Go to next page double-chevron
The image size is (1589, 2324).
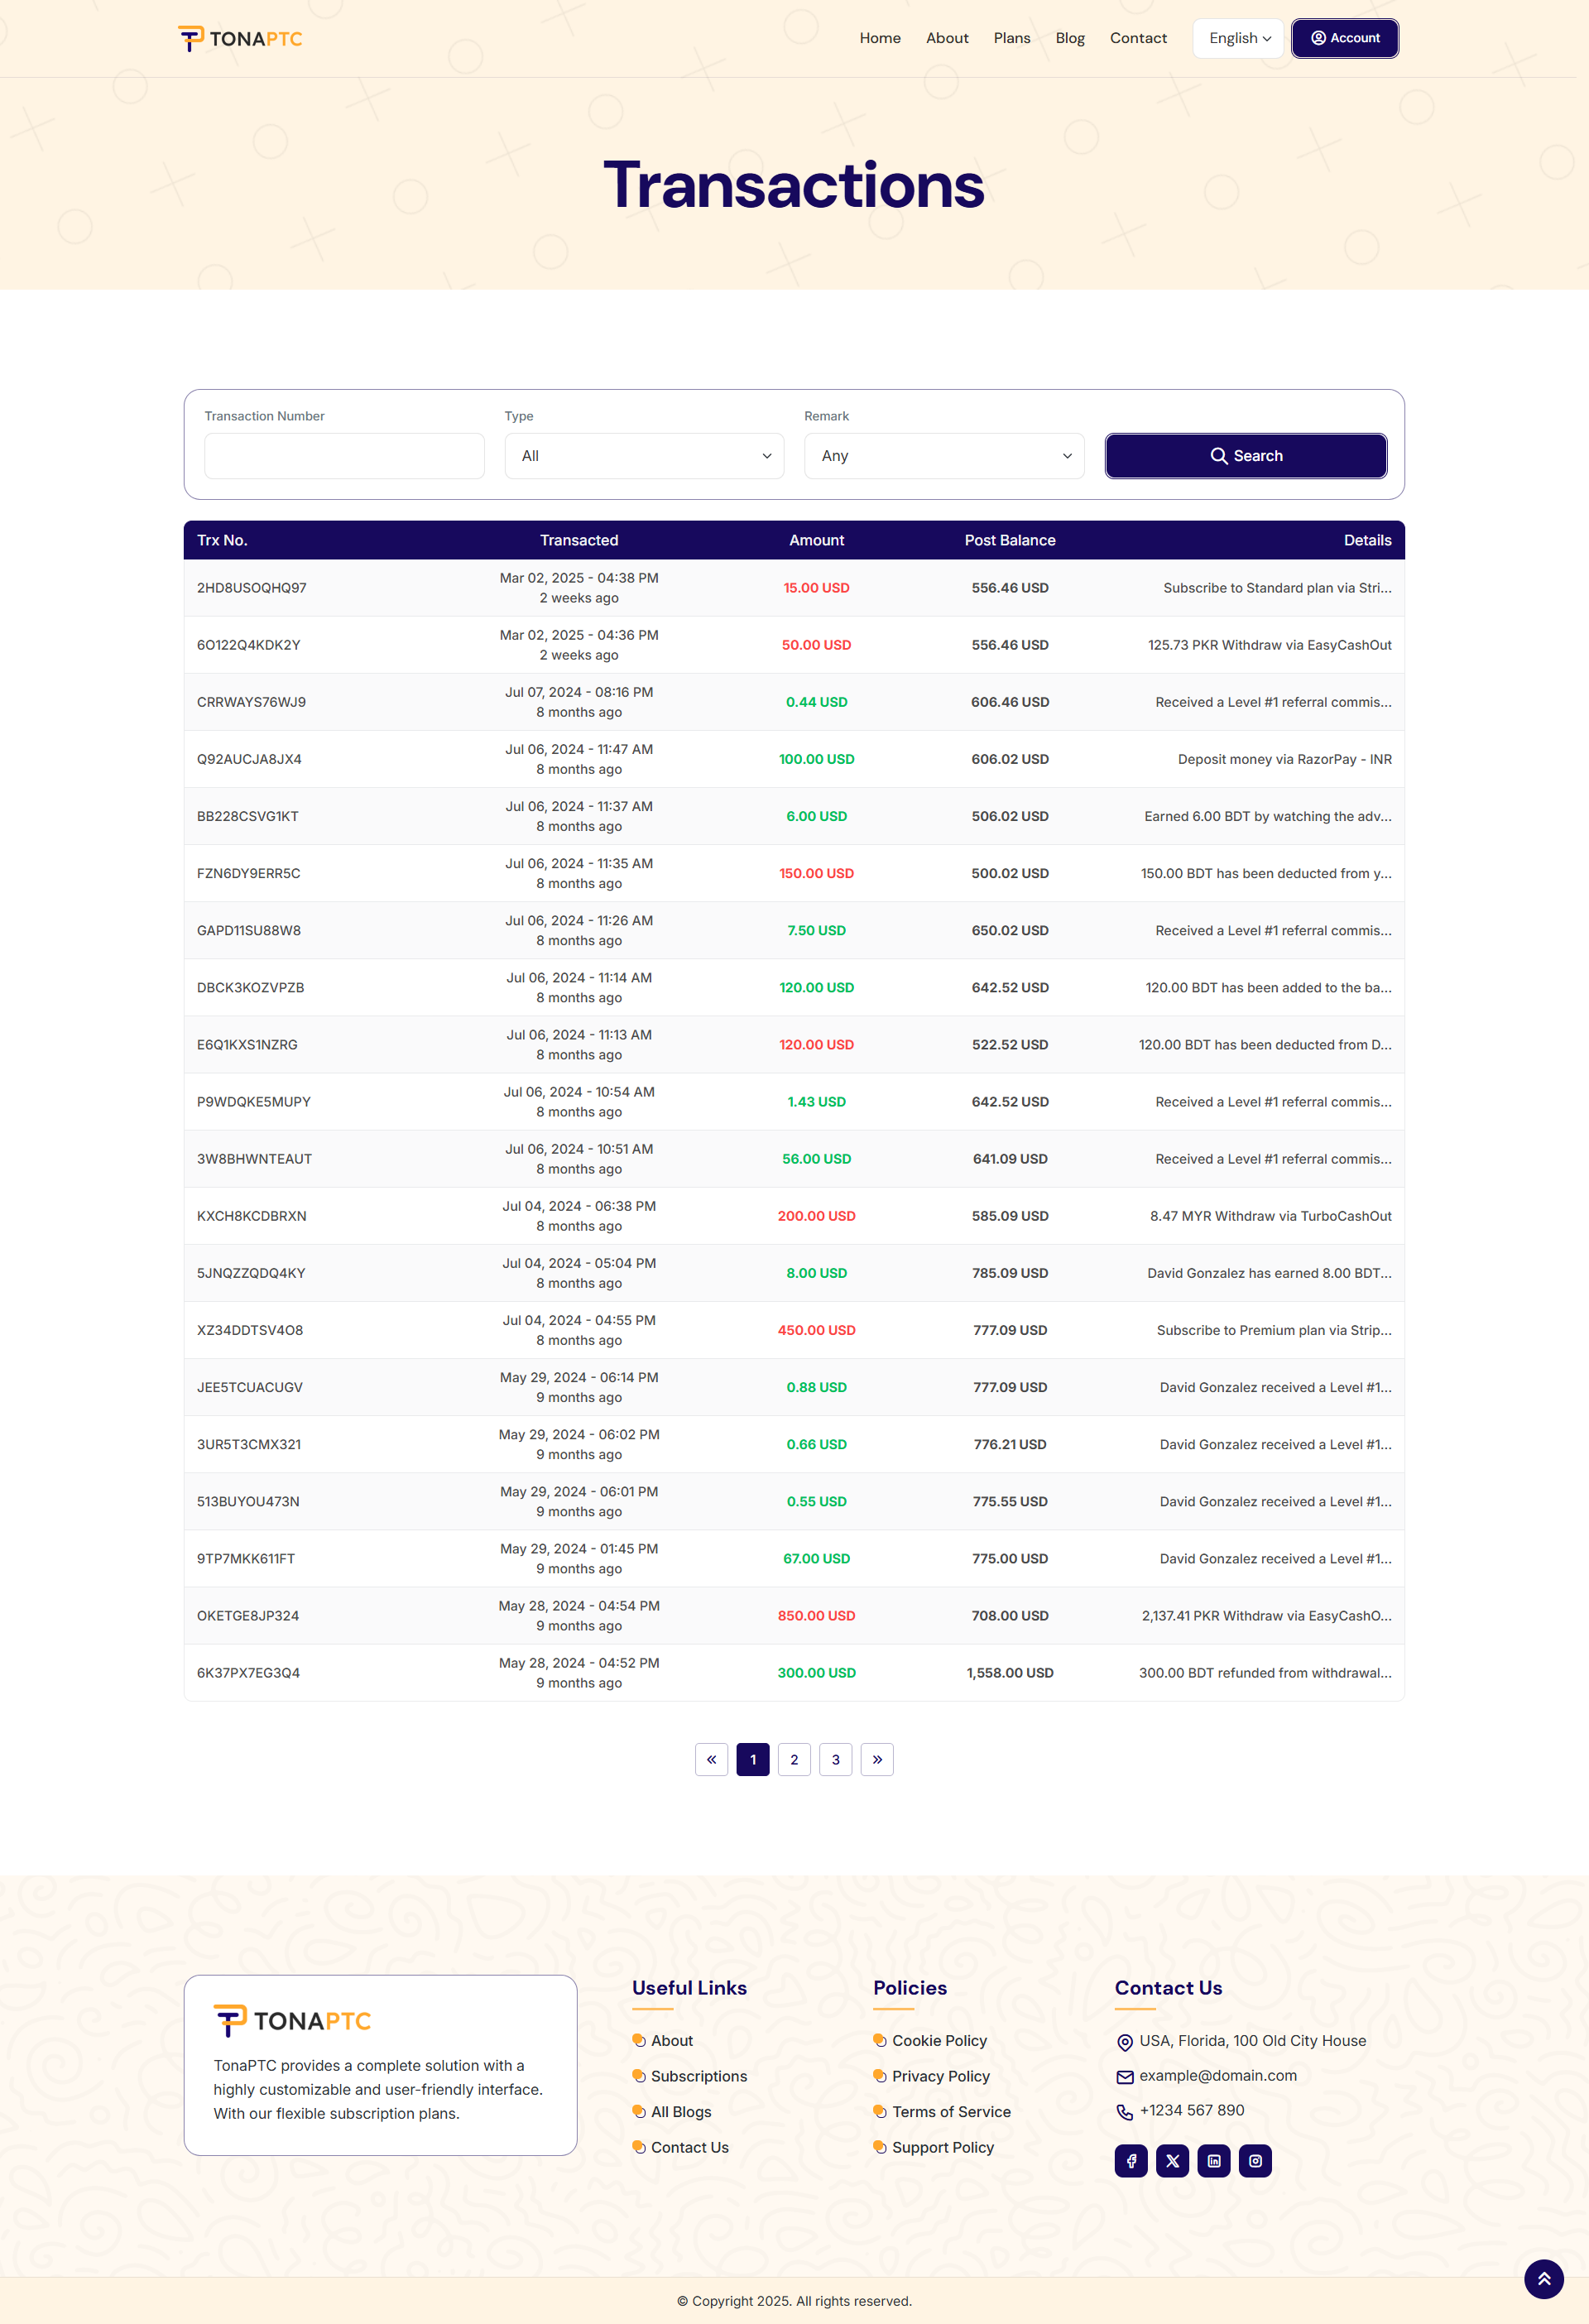[x=877, y=1759]
